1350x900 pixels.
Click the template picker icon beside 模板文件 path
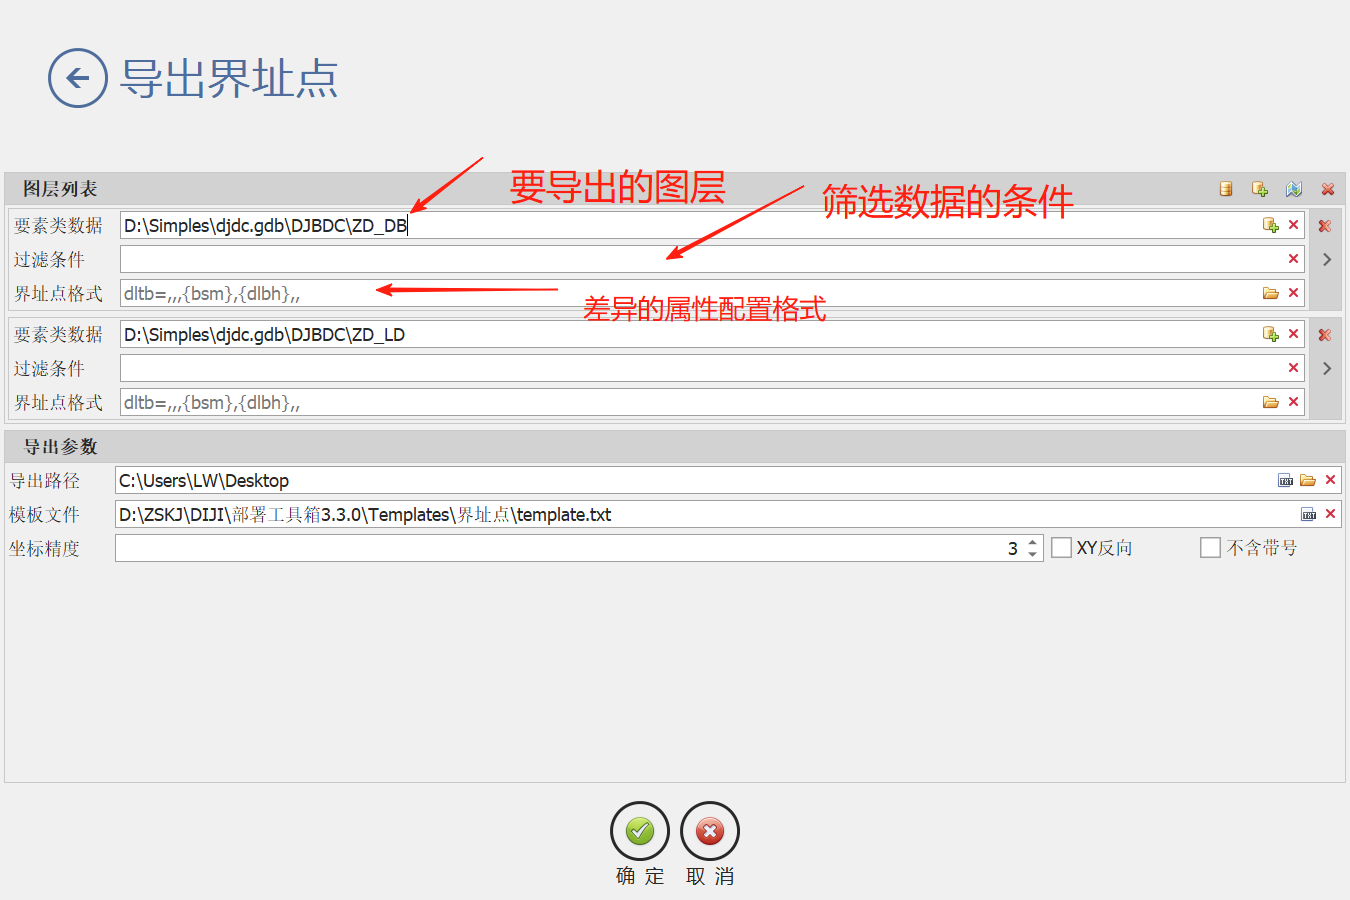point(1309,513)
